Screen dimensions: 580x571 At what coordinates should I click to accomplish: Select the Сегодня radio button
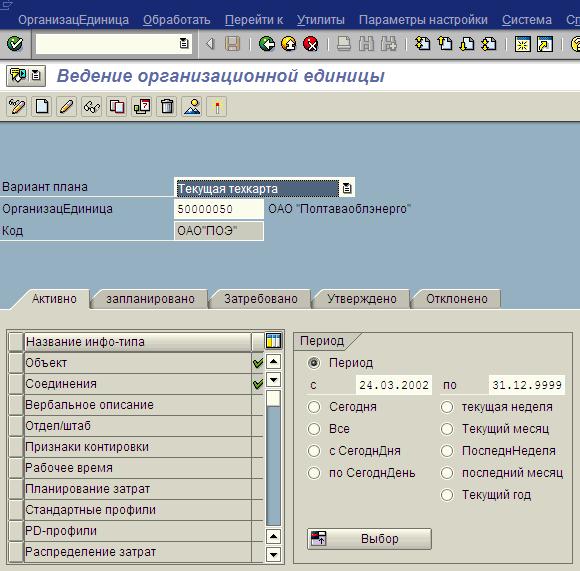coord(314,407)
